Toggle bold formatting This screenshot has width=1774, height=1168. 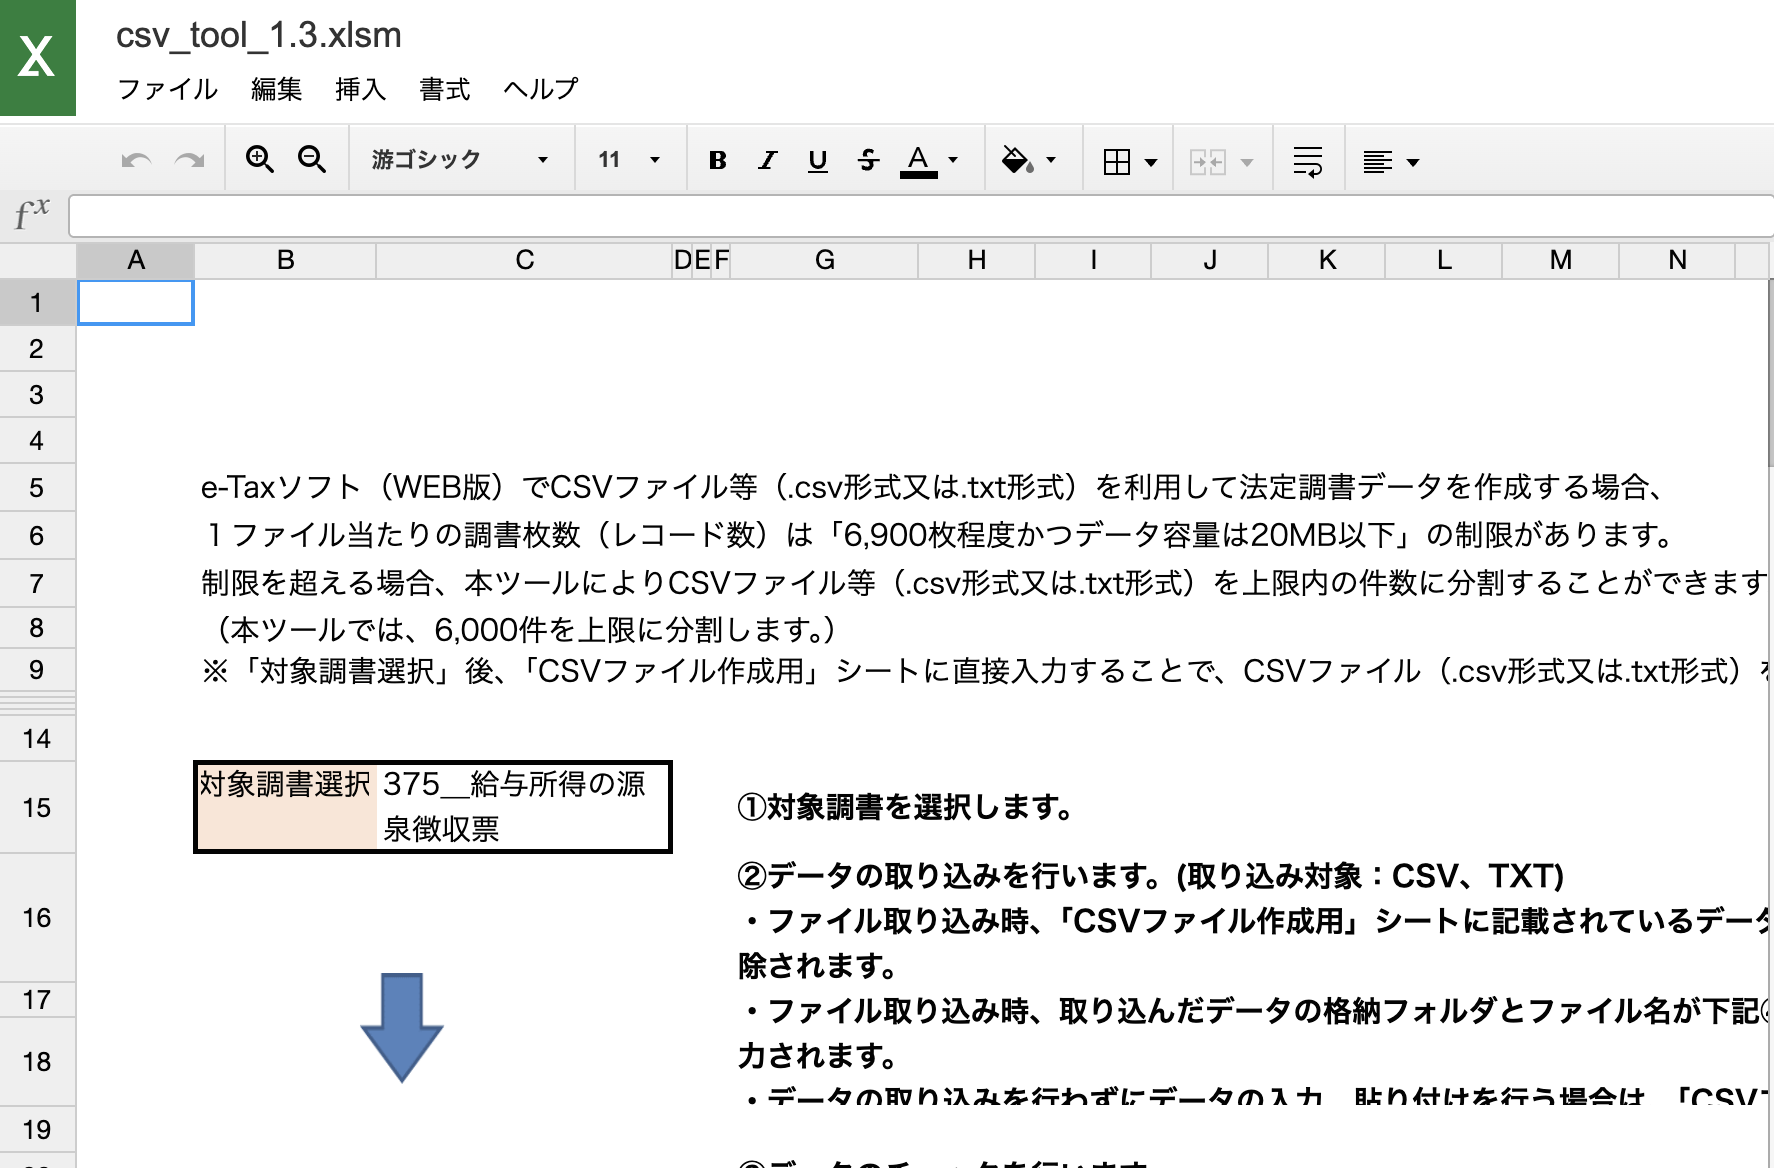point(717,160)
